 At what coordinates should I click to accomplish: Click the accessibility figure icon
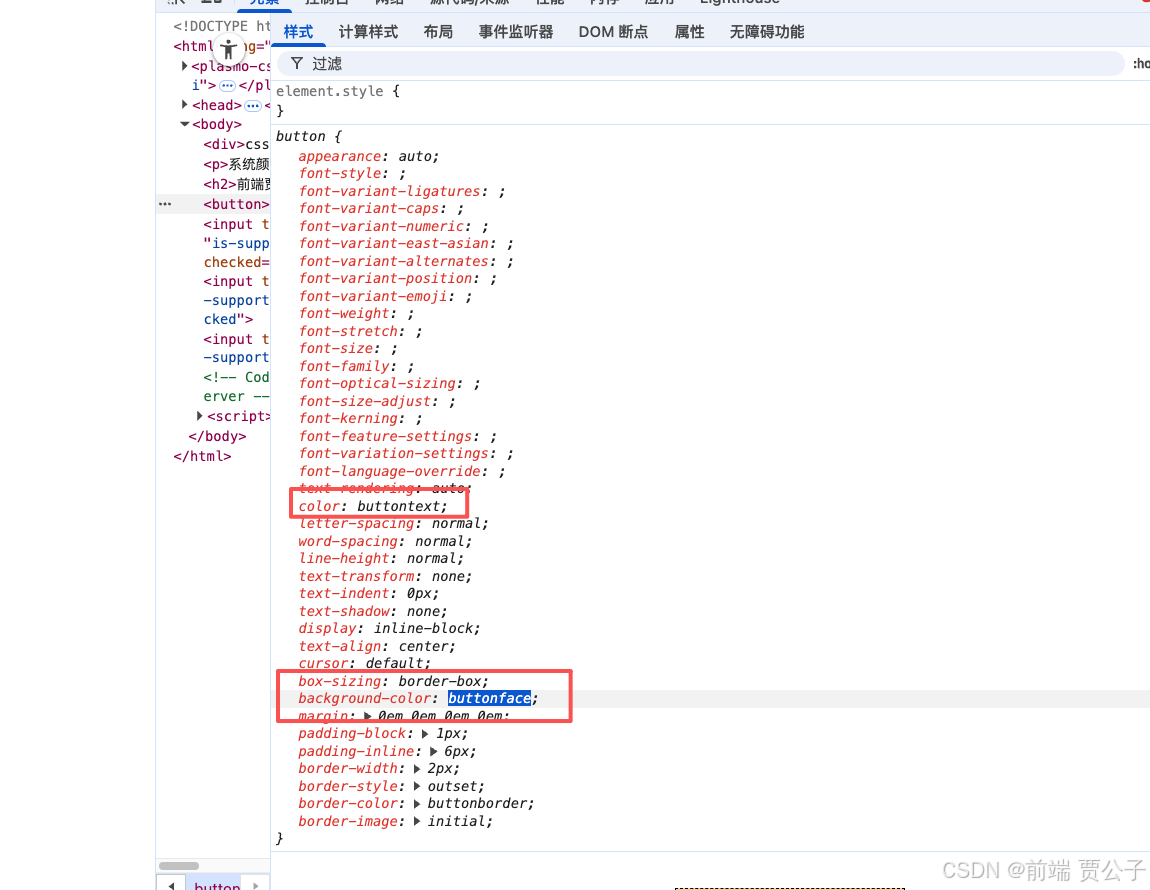coord(229,49)
